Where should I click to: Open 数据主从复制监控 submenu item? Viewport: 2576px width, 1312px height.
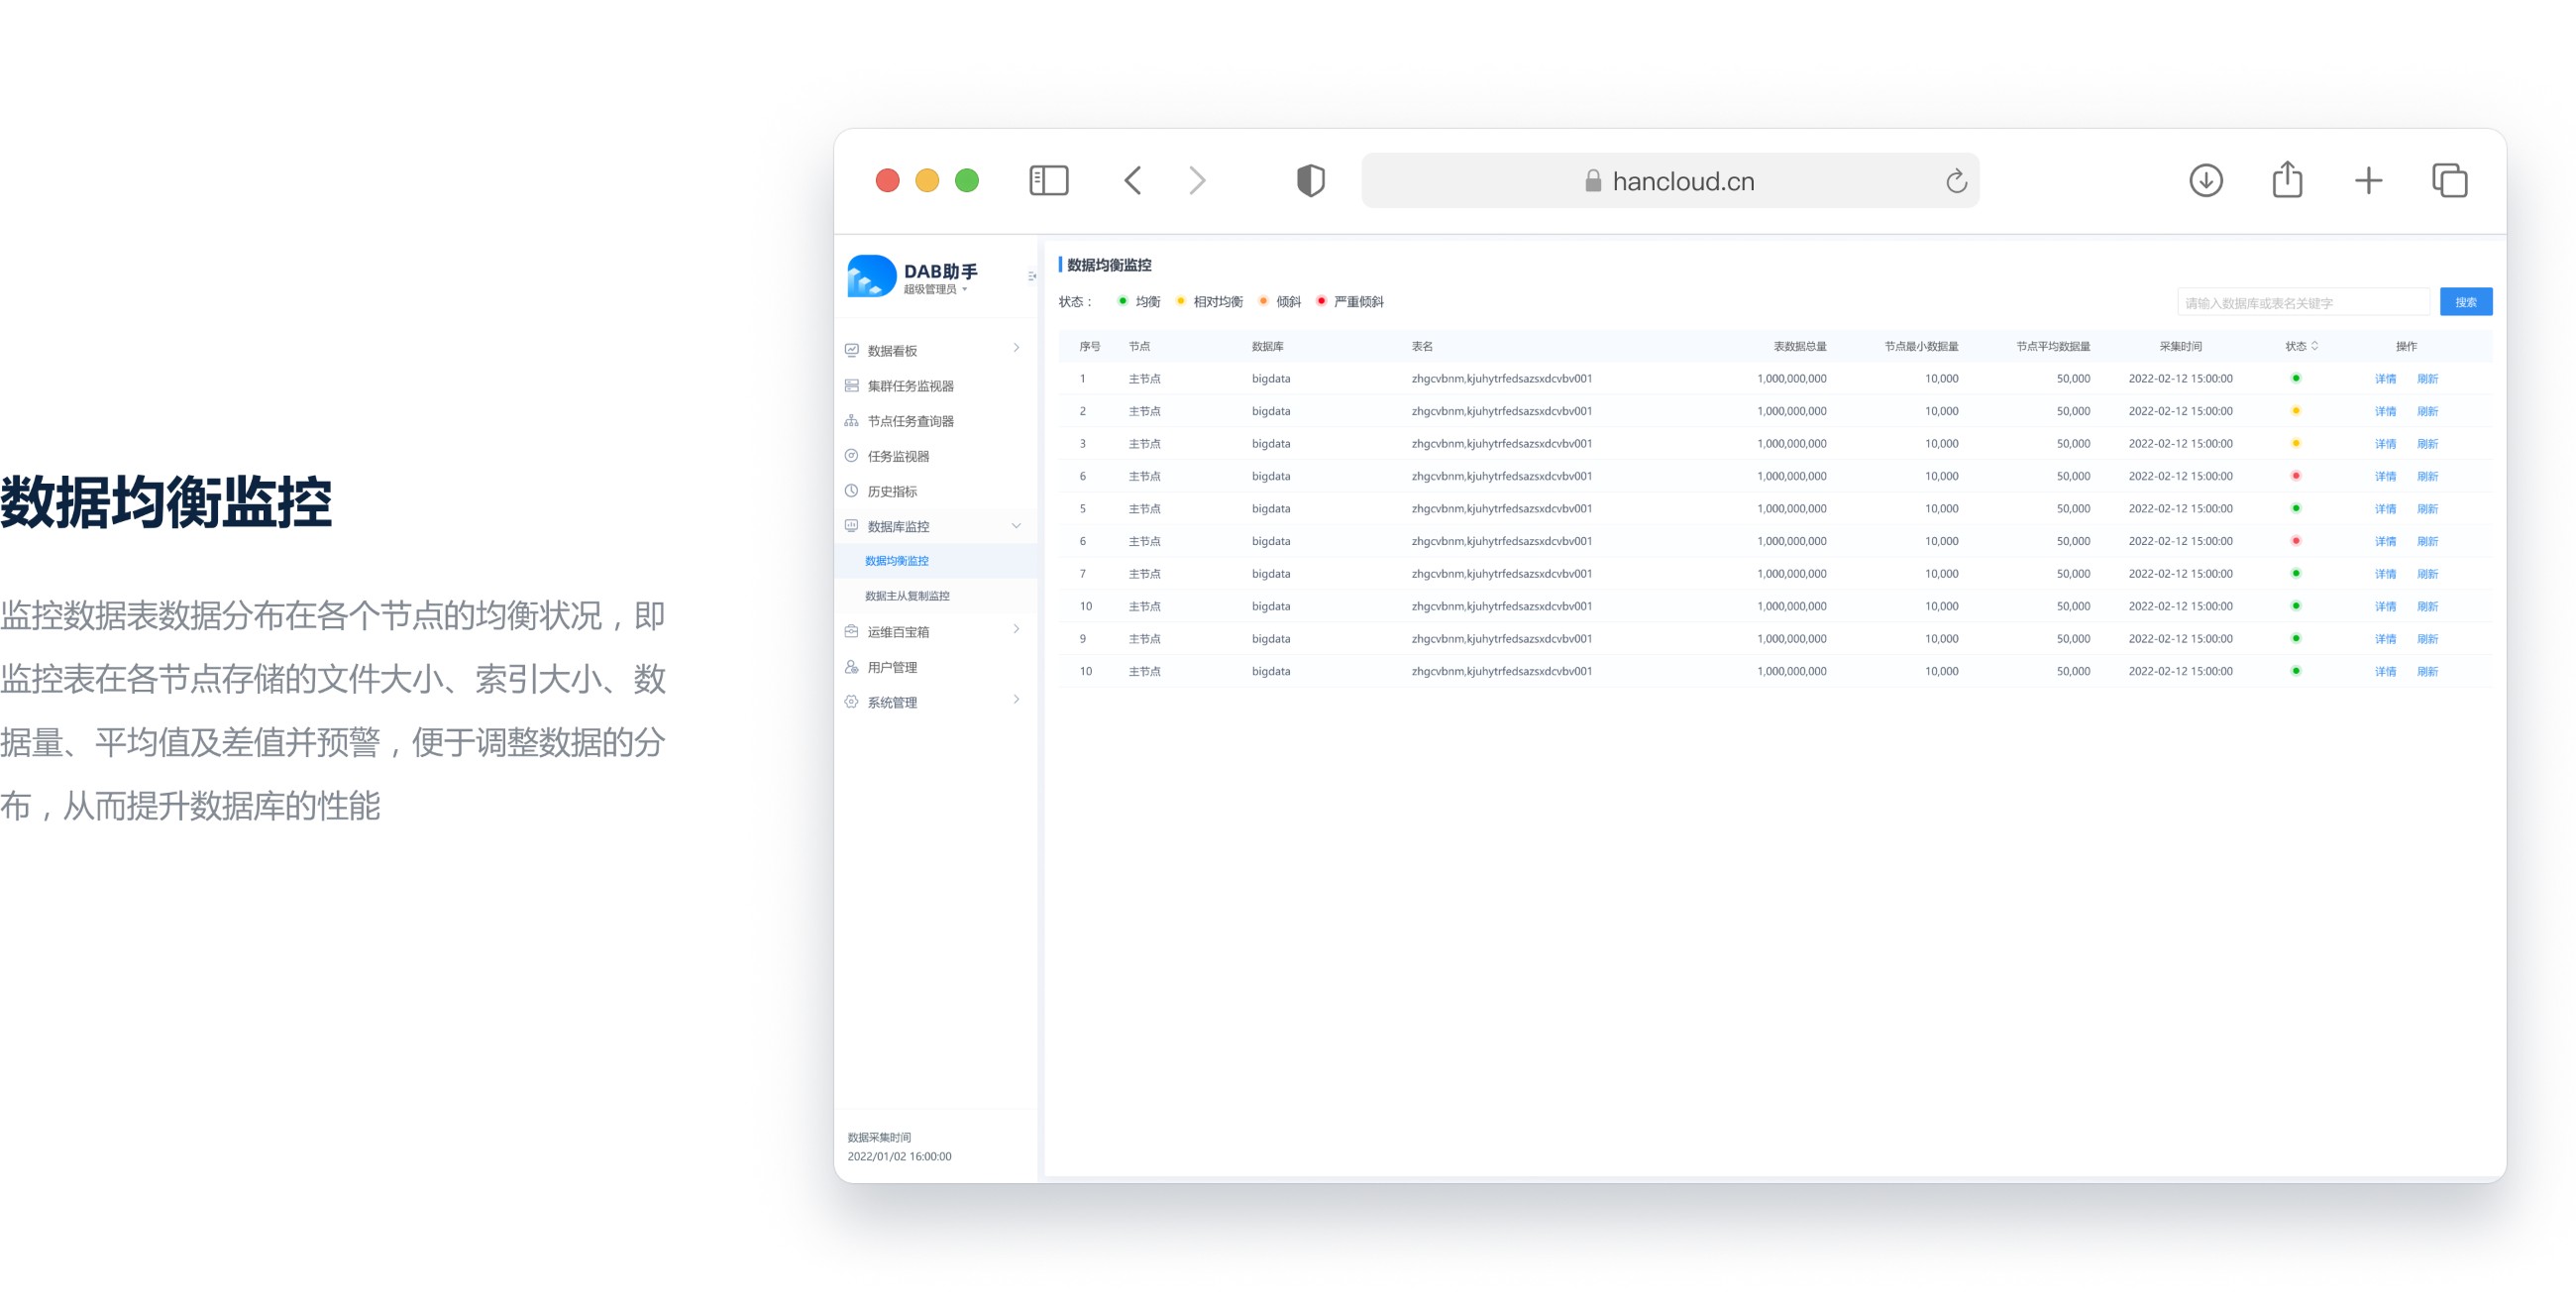(x=907, y=596)
